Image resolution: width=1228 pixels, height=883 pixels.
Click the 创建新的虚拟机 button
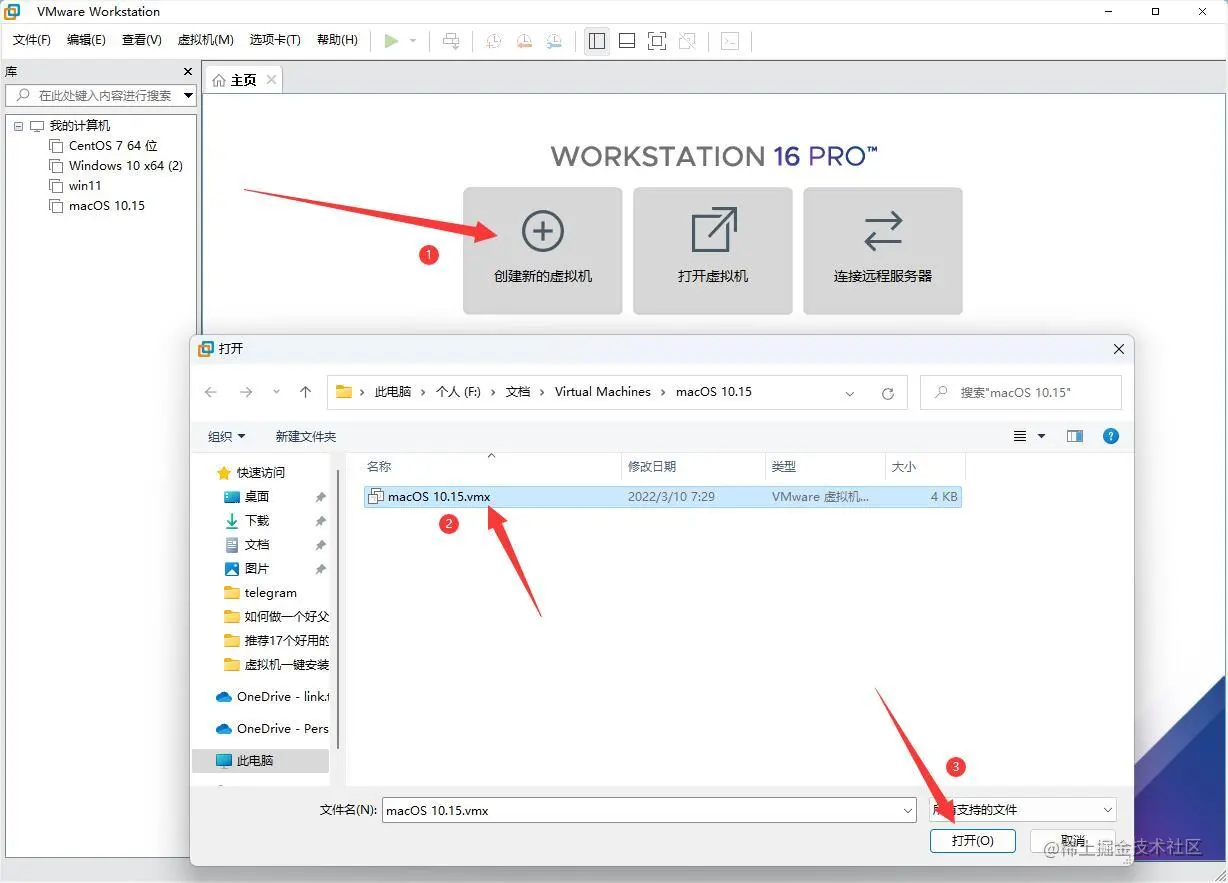(x=542, y=250)
